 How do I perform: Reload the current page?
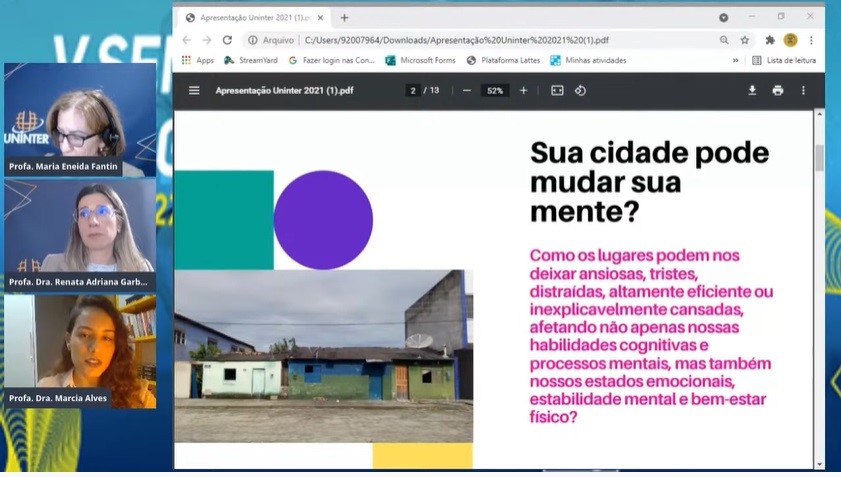click(227, 40)
